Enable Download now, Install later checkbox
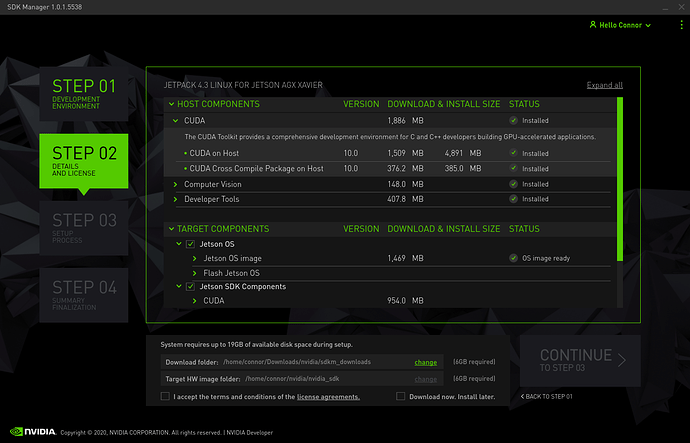 tap(400, 396)
